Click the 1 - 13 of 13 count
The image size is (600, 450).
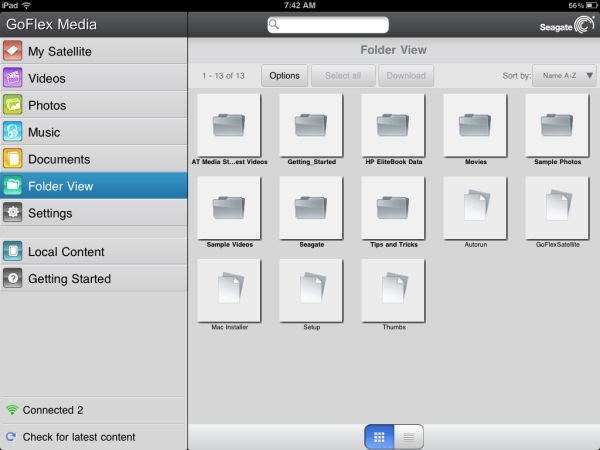tap(223, 76)
